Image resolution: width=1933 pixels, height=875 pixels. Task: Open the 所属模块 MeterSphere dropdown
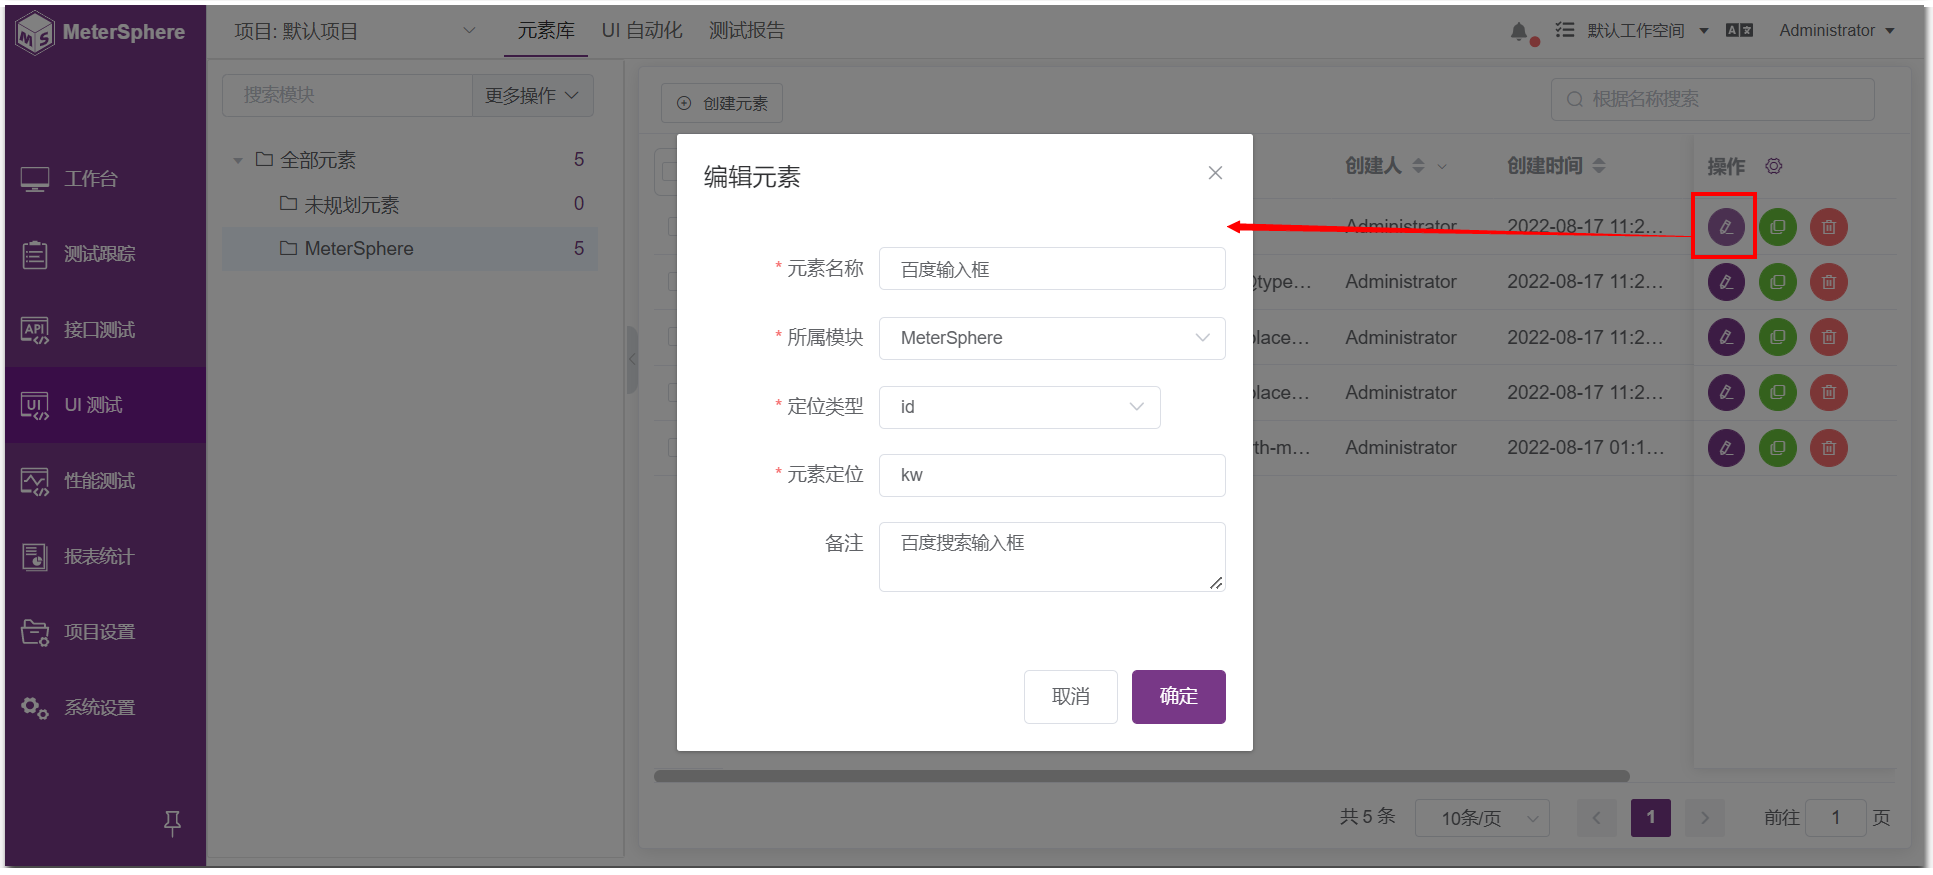(x=1052, y=338)
